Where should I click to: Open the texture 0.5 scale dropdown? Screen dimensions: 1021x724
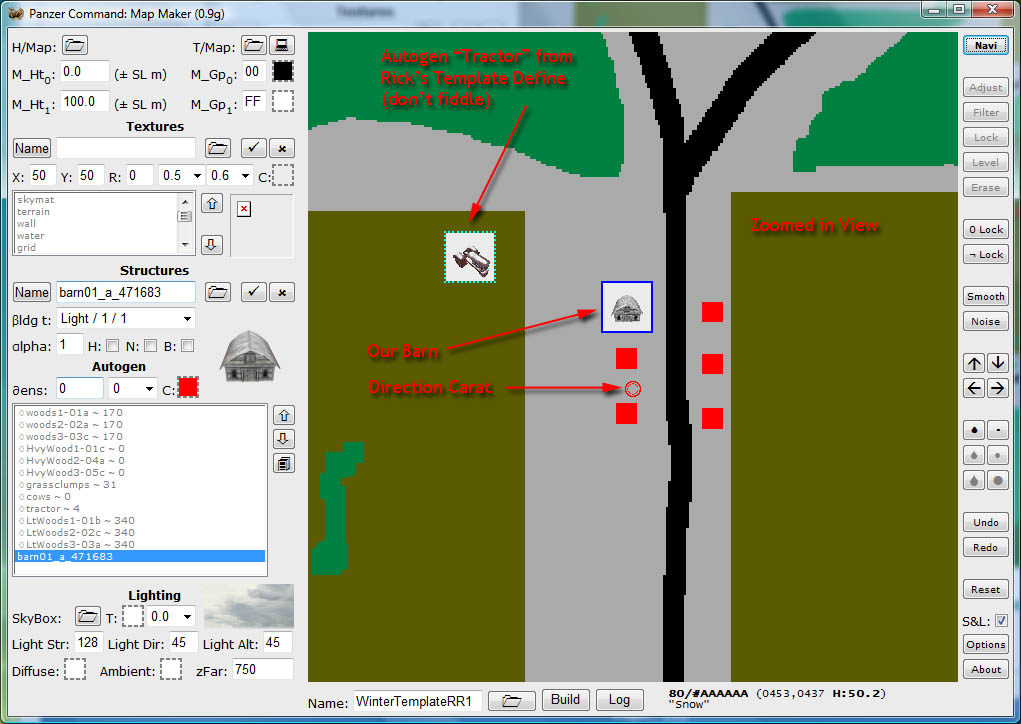point(182,176)
